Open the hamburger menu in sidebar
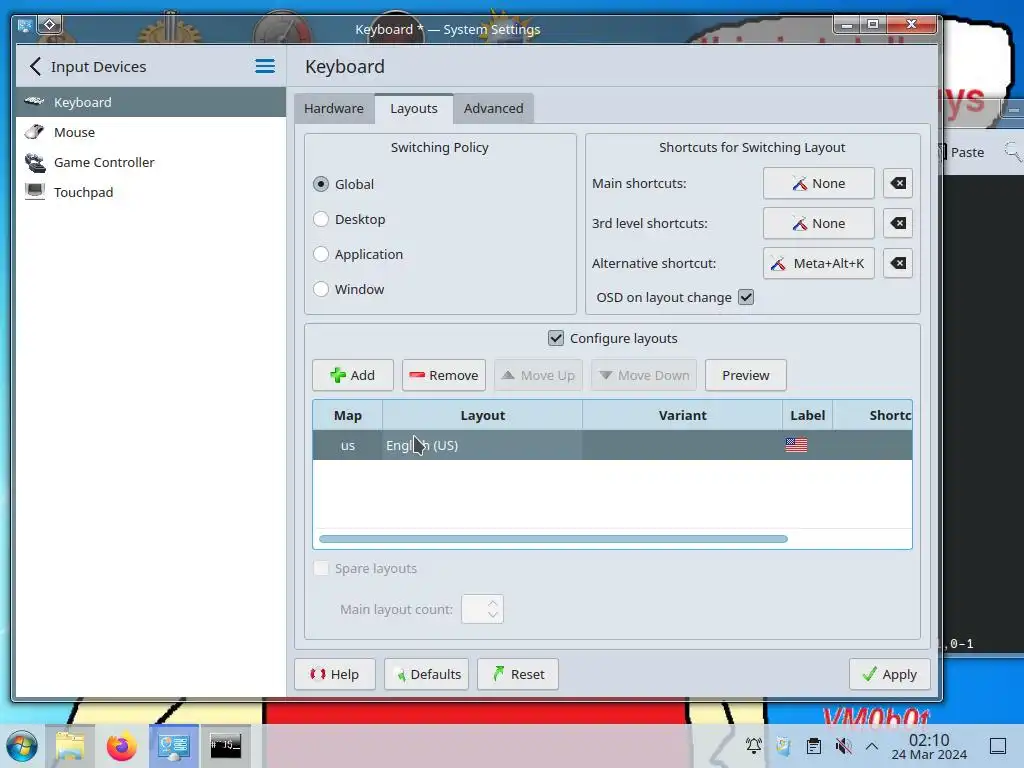The width and height of the screenshot is (1024, 768). (x=264, y=66)
